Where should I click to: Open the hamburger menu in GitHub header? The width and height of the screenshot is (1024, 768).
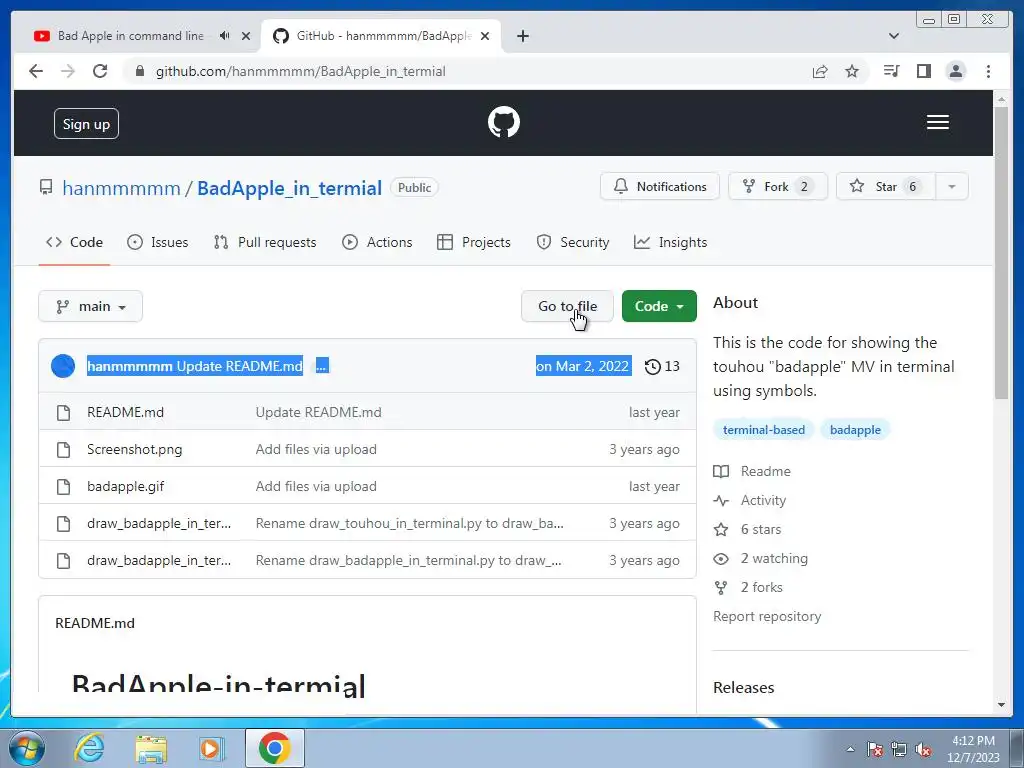(x=937, y=122)
